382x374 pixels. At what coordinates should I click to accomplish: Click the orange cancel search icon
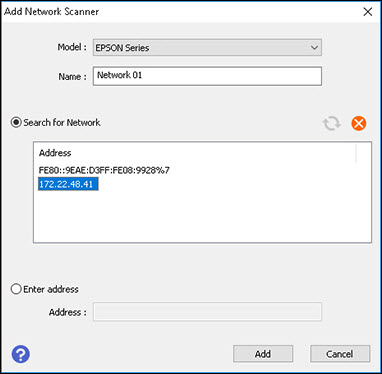[x=359, y=123]
